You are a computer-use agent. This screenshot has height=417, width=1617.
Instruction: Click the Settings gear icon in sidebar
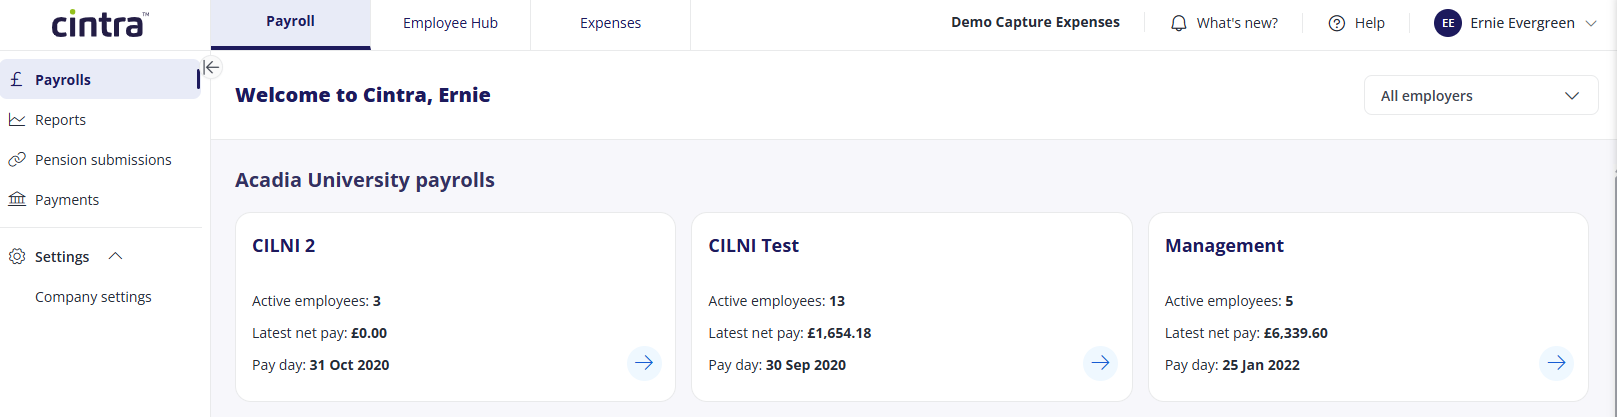[x=17, y=256]
